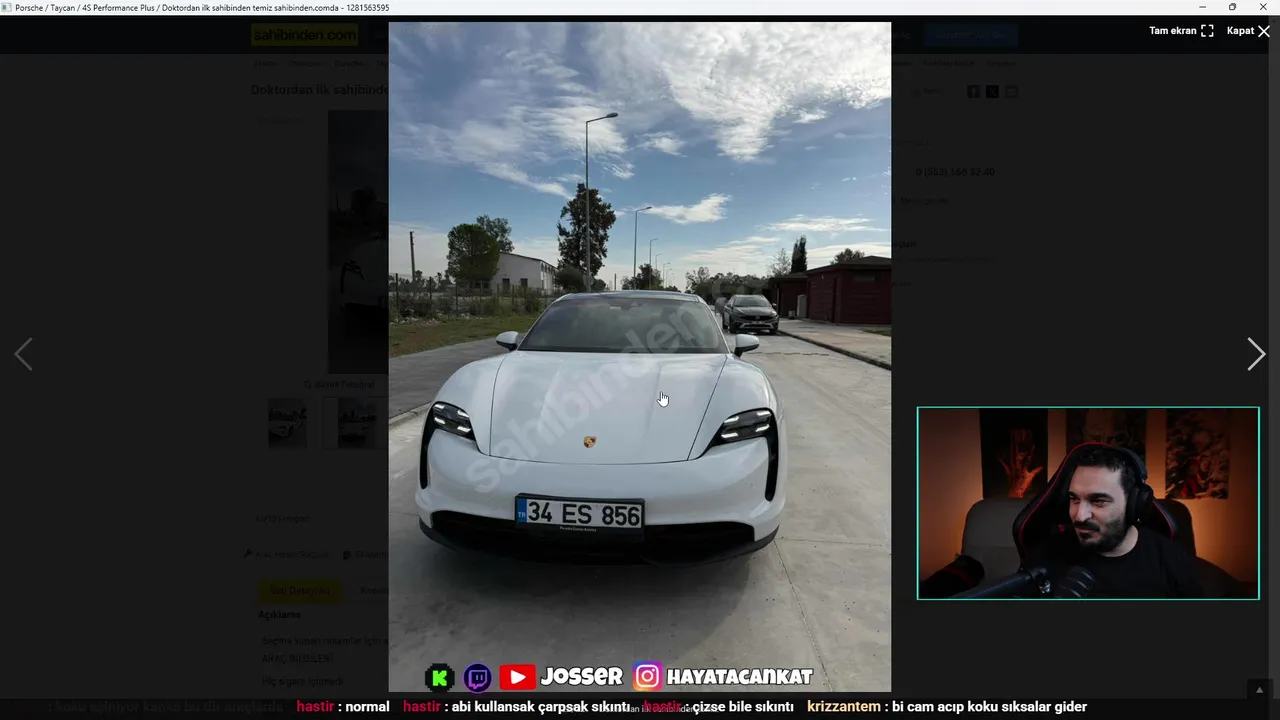Click the dimmed sahibinden.com logo

[x=304, y=35]
